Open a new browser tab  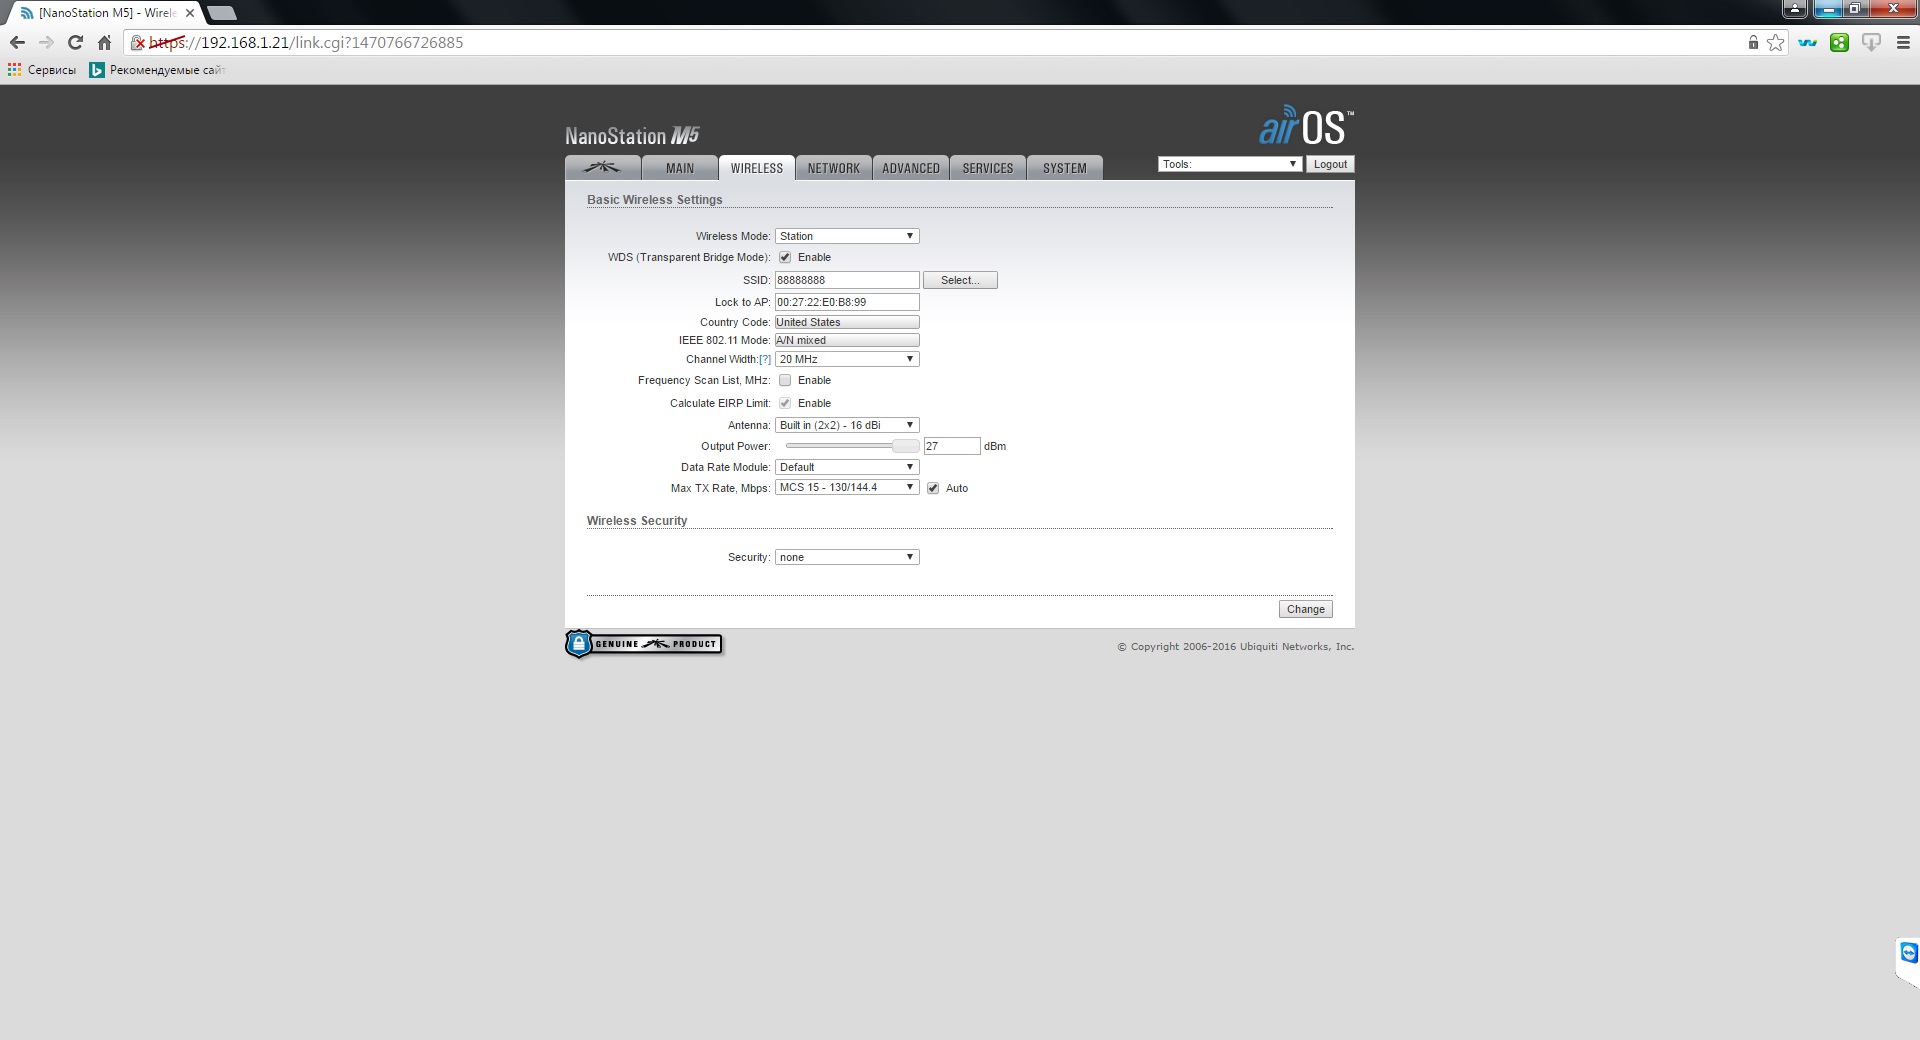click(x=222, y=13)
